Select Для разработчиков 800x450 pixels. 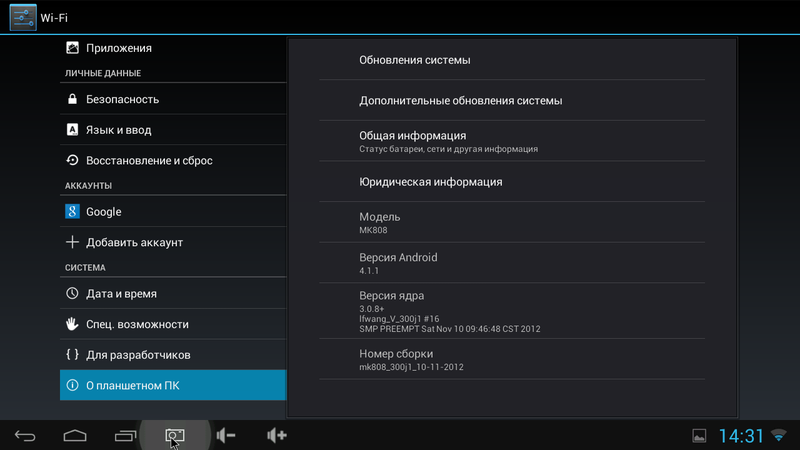click(x=173, y=355)
